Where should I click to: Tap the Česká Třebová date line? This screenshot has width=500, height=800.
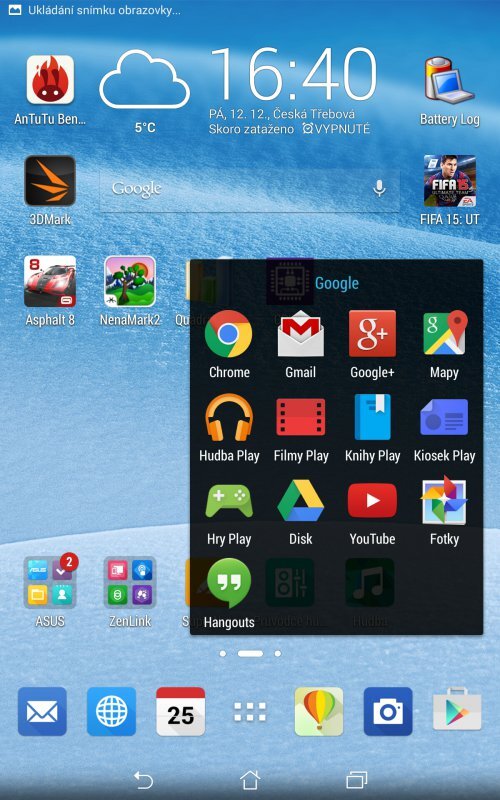(282, 114)
